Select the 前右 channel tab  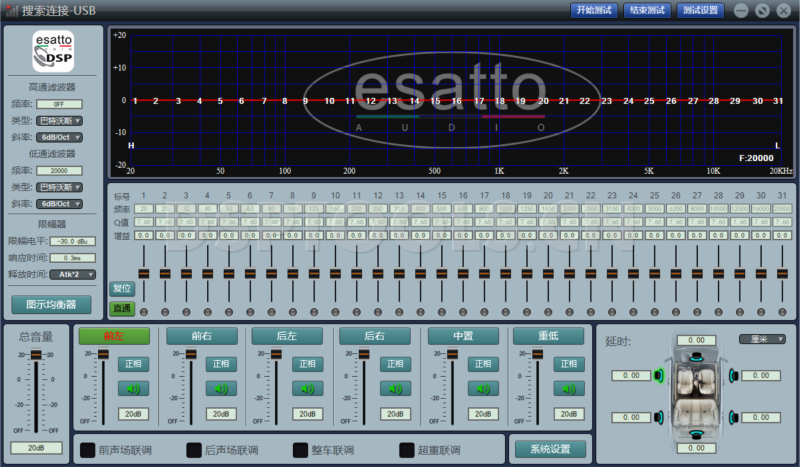click(x=202, y=336)
